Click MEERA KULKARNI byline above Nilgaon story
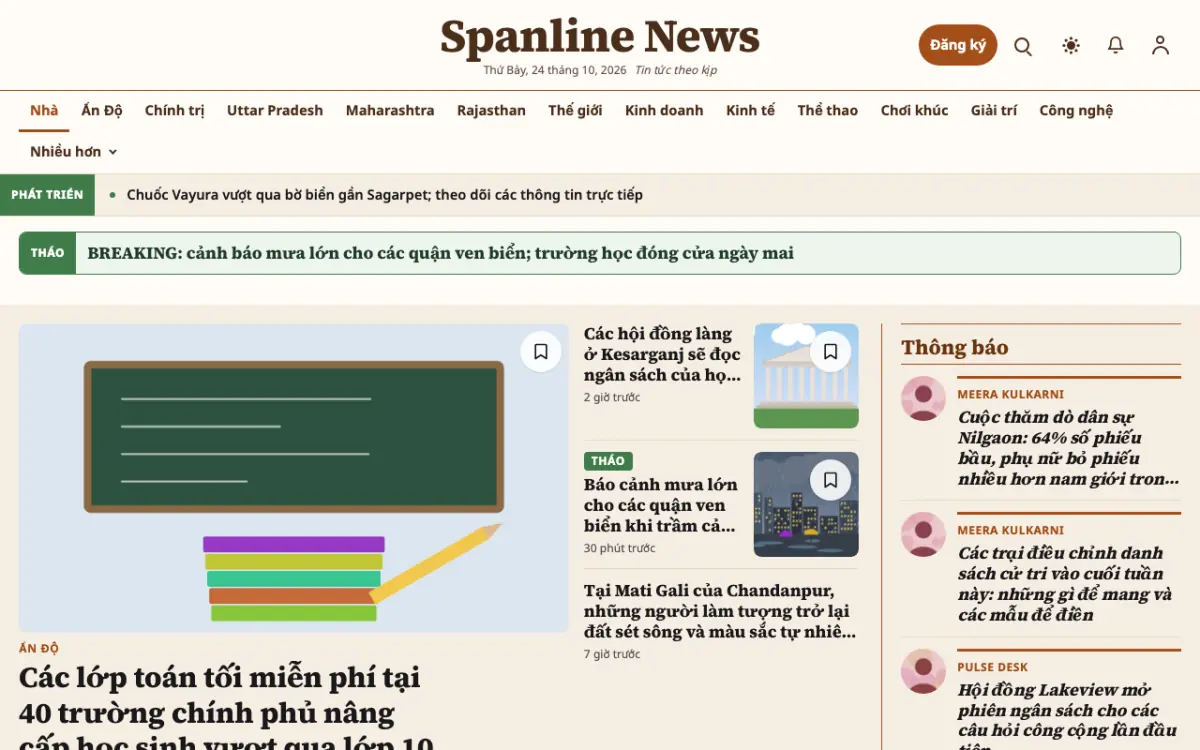This screenshot has width=1200, height=750. (1011, 395)
